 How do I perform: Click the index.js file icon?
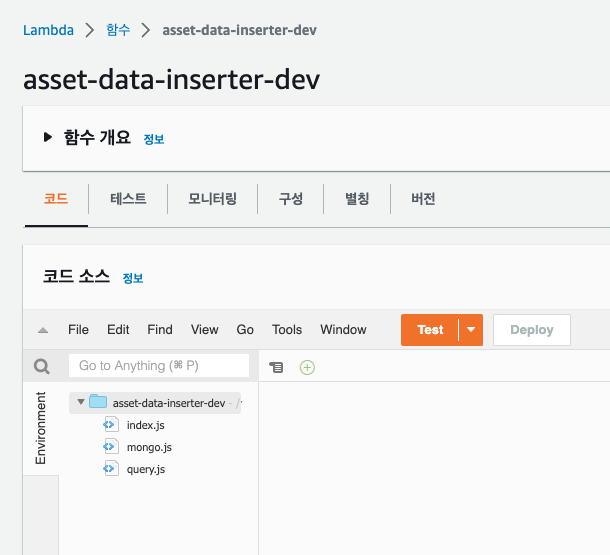[x=111, y=425]
